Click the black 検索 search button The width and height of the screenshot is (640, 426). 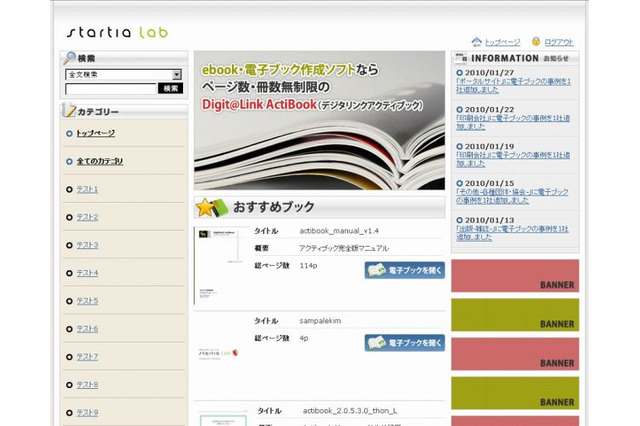coord(170,89)
